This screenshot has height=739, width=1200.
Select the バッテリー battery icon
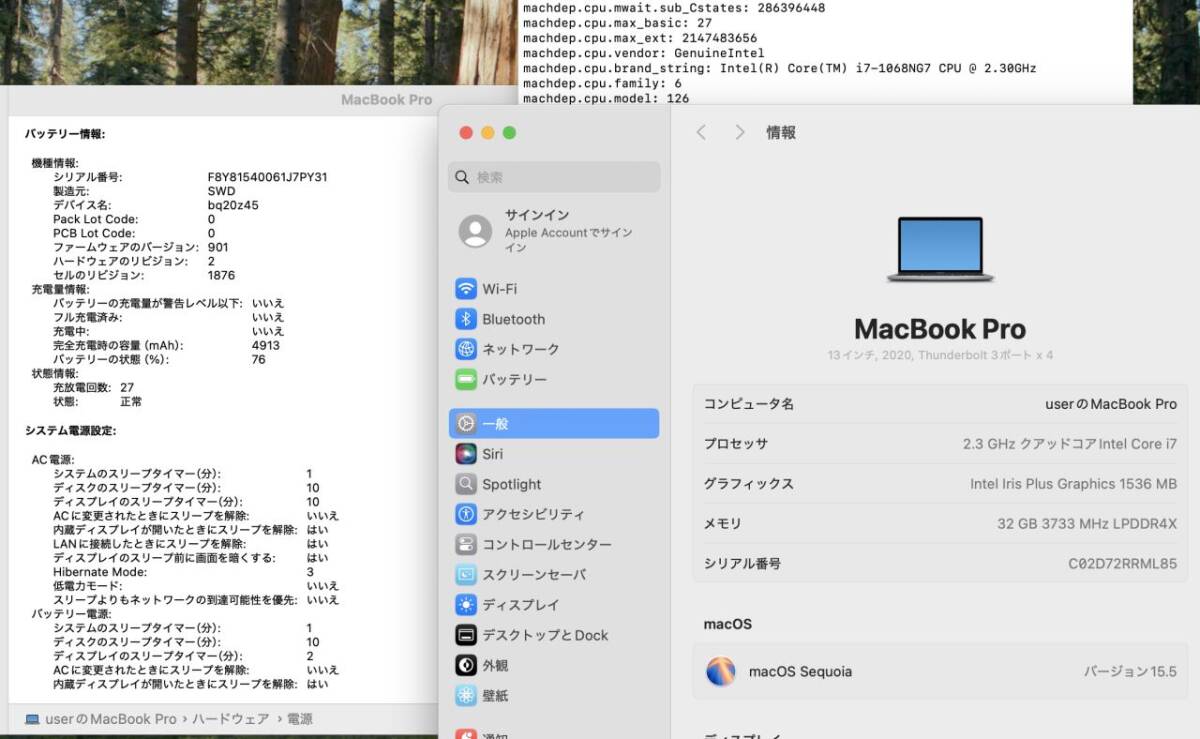pos(466,380)
